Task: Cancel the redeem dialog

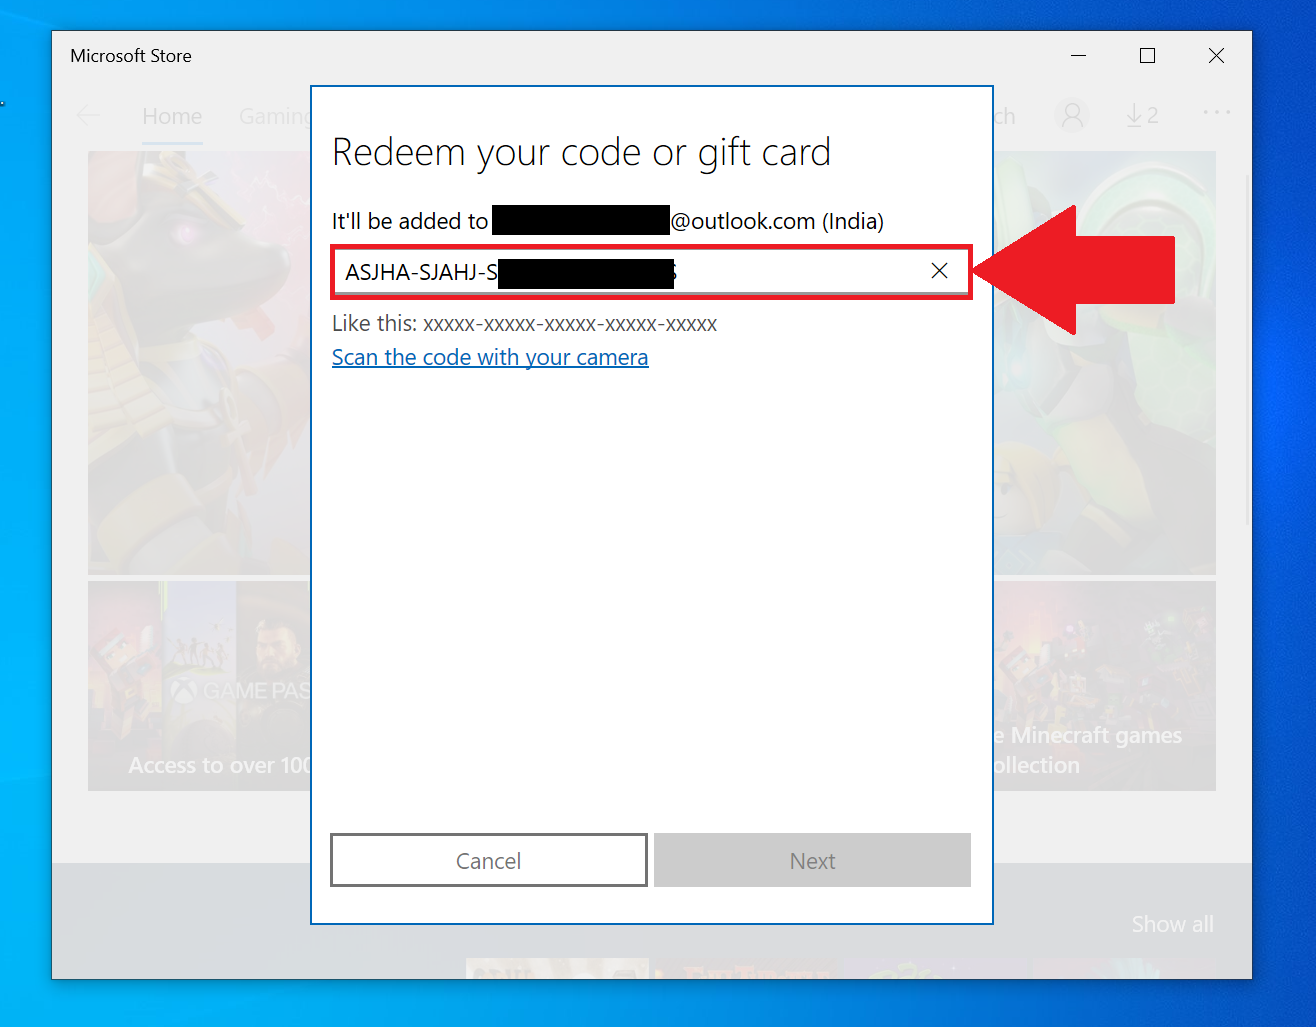Action: (x=489, y=860)
